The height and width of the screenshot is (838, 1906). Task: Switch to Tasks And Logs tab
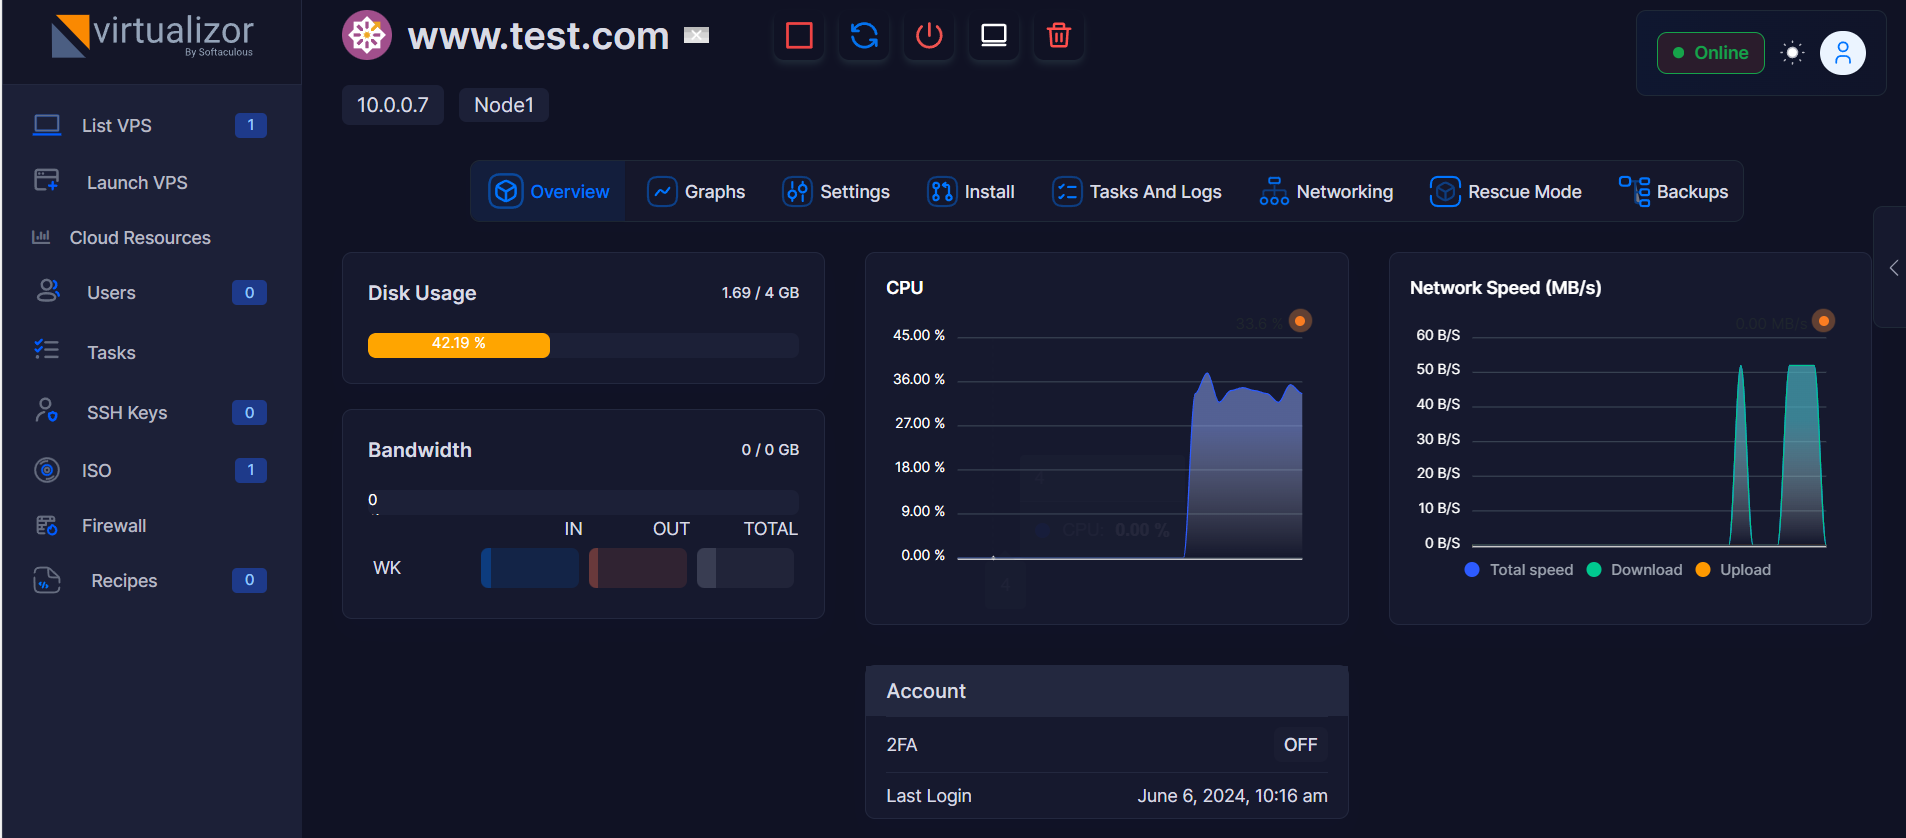[1137, 191]
